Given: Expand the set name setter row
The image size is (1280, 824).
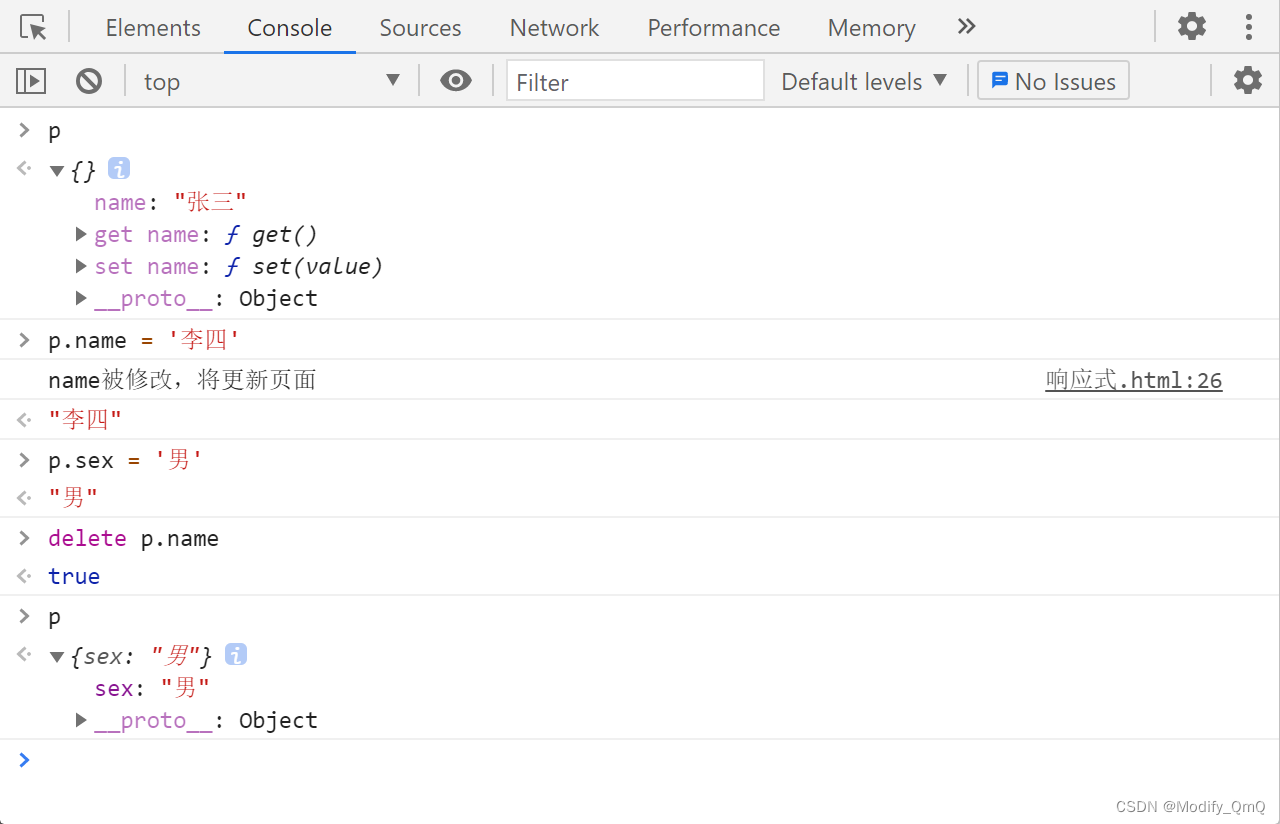Looking at the screenshot, I should 82,267.
